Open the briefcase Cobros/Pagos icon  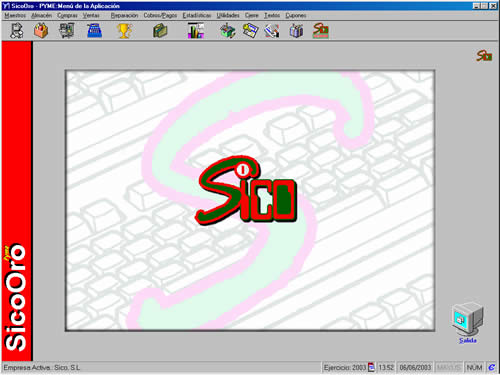(160, 31)
